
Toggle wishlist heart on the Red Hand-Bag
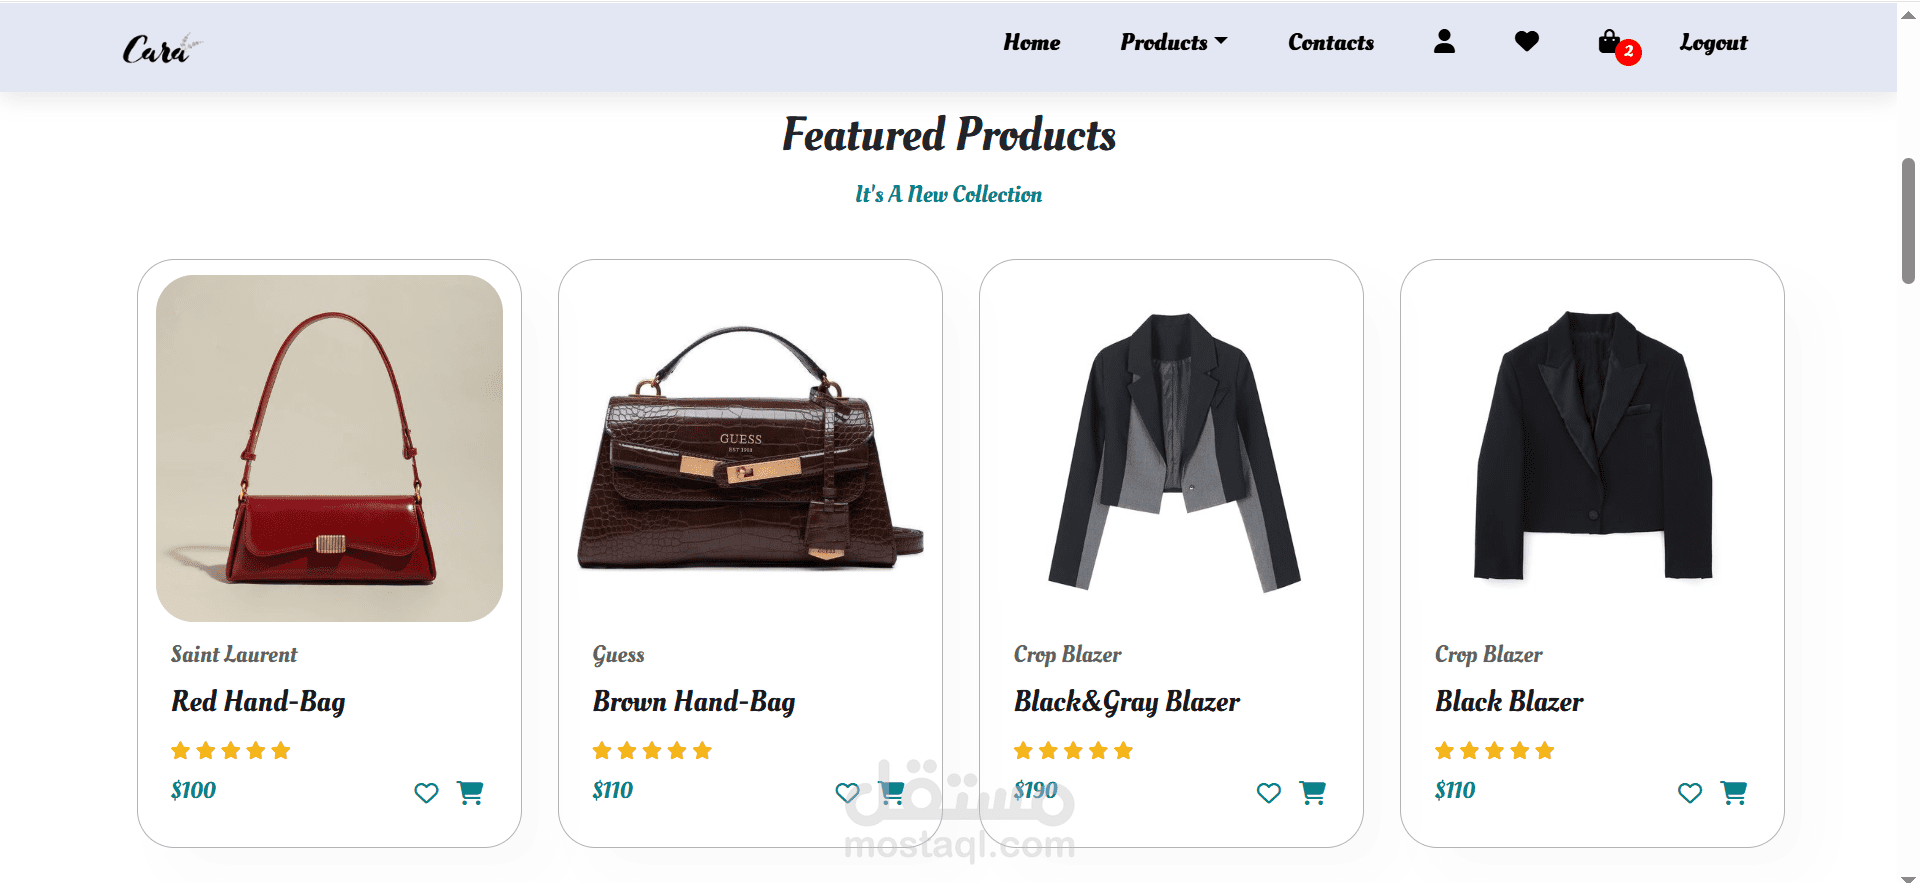point(426,793)
